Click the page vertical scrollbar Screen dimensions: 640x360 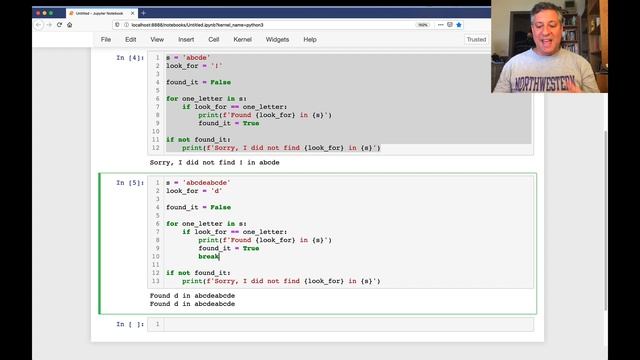coord(605,220)
